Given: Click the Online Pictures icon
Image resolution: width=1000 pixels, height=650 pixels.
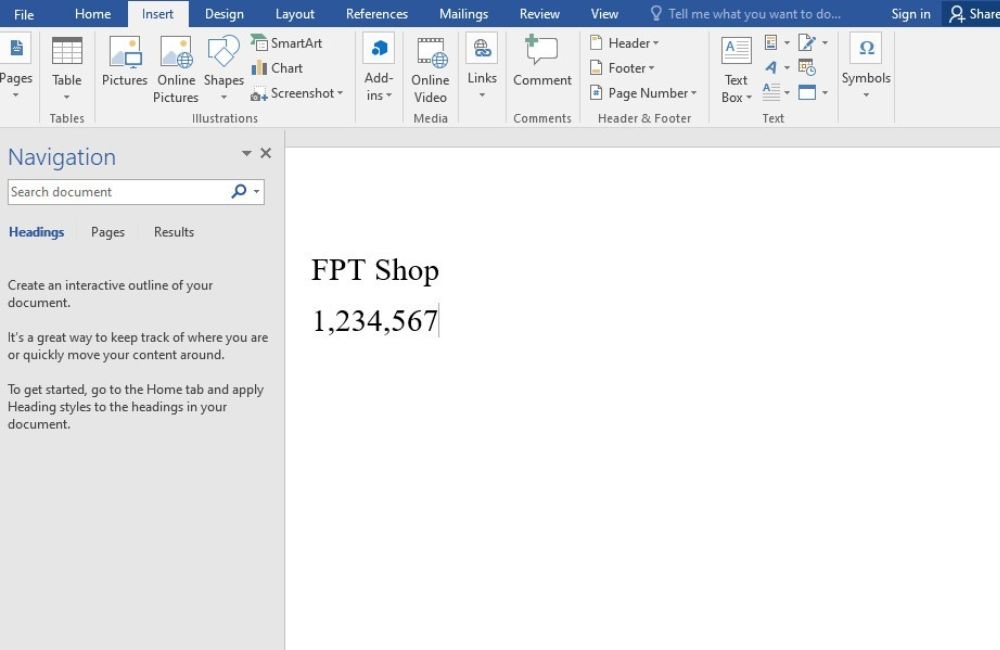Looking at the screenshot, I should click(x=176, y=52).
